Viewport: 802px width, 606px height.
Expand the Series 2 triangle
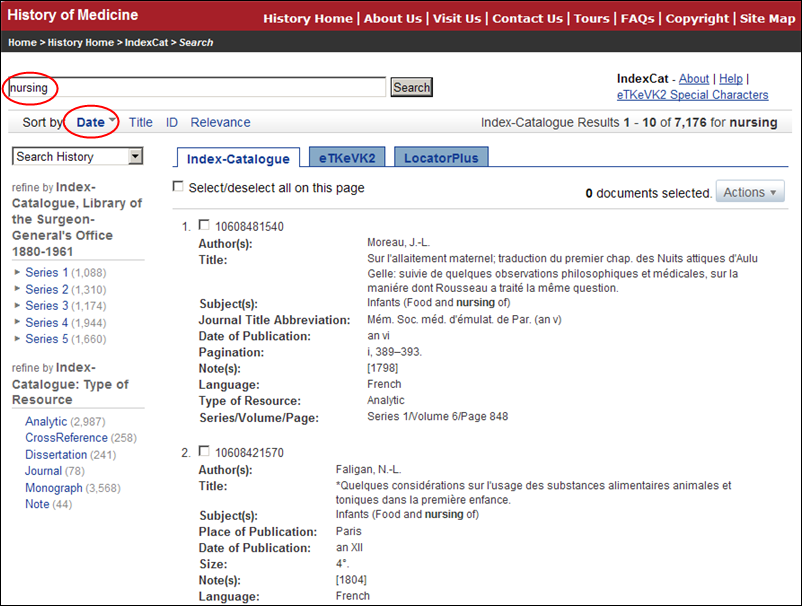click(17, 289)
